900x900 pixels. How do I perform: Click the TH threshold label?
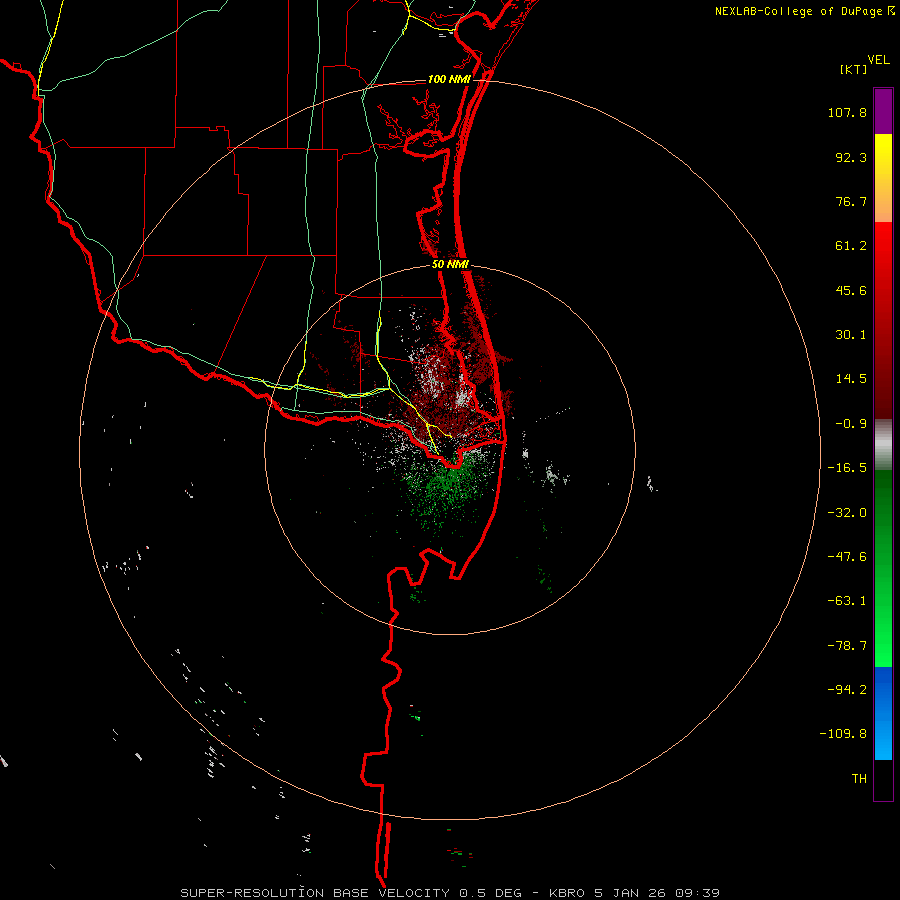859,778
